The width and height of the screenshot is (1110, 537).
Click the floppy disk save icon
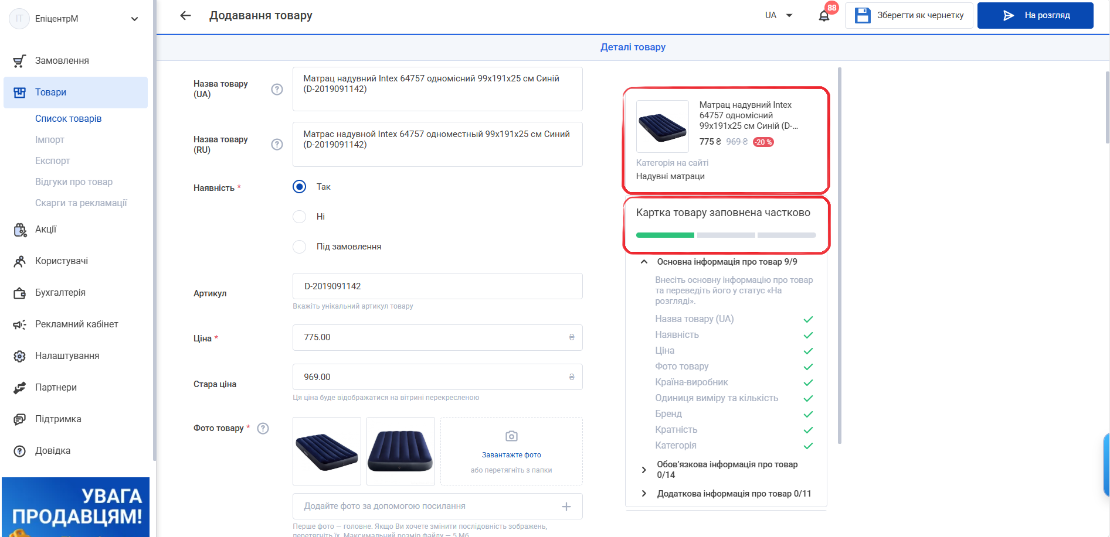(862, 16)
